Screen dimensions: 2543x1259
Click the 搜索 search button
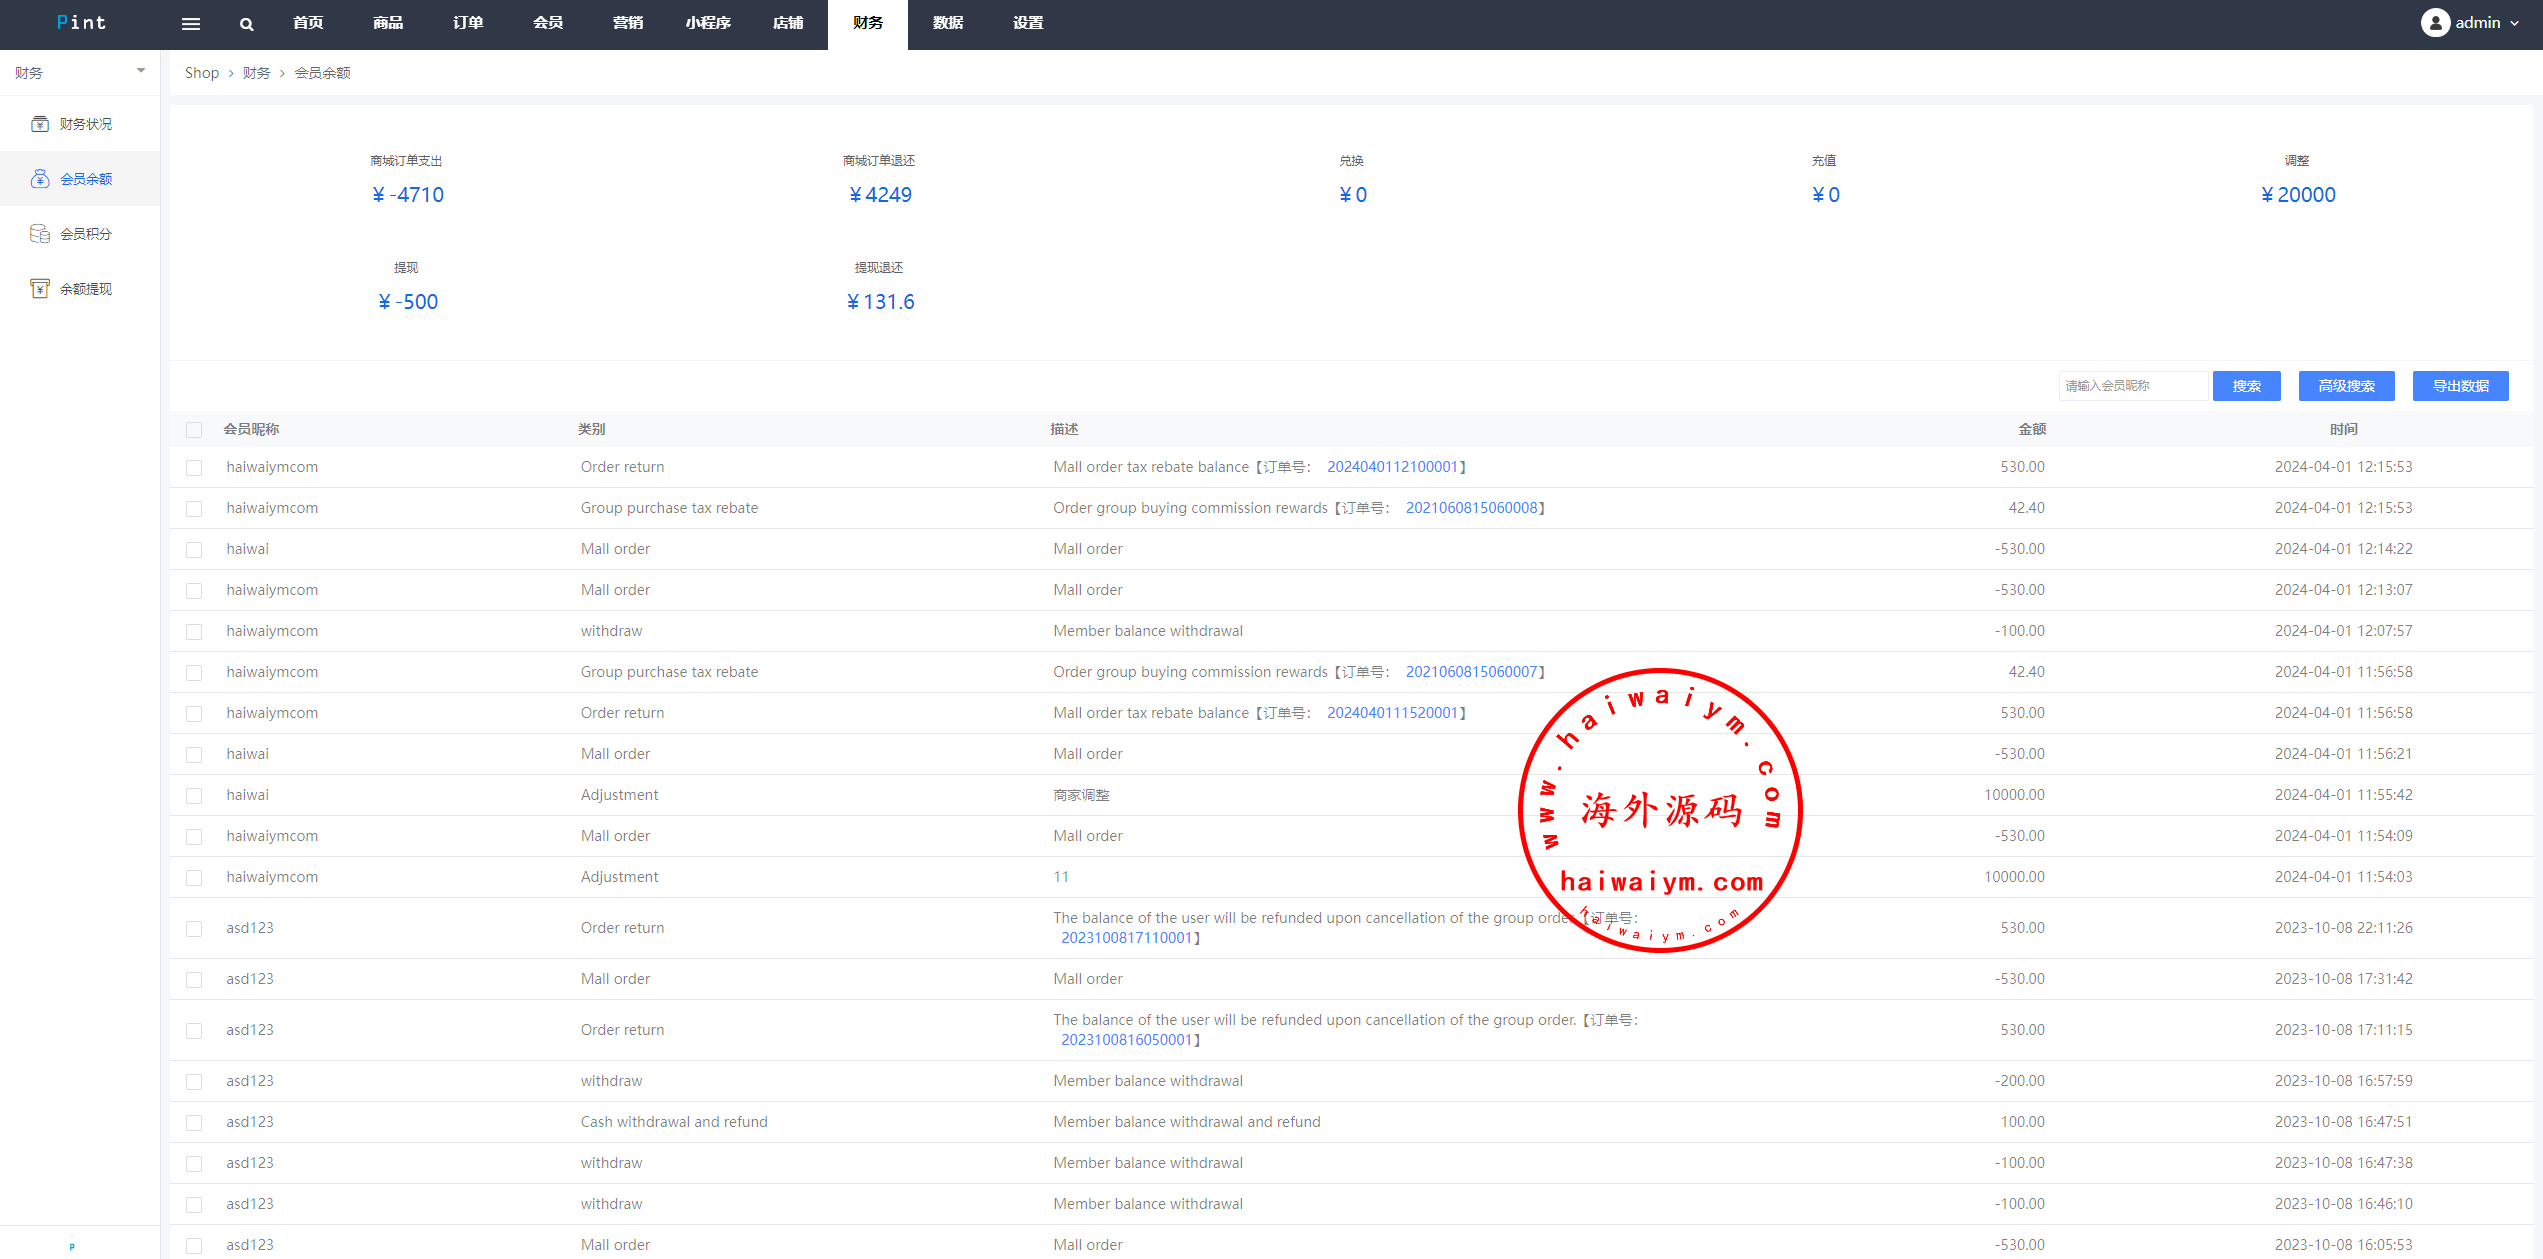(x=2246, y=386)
